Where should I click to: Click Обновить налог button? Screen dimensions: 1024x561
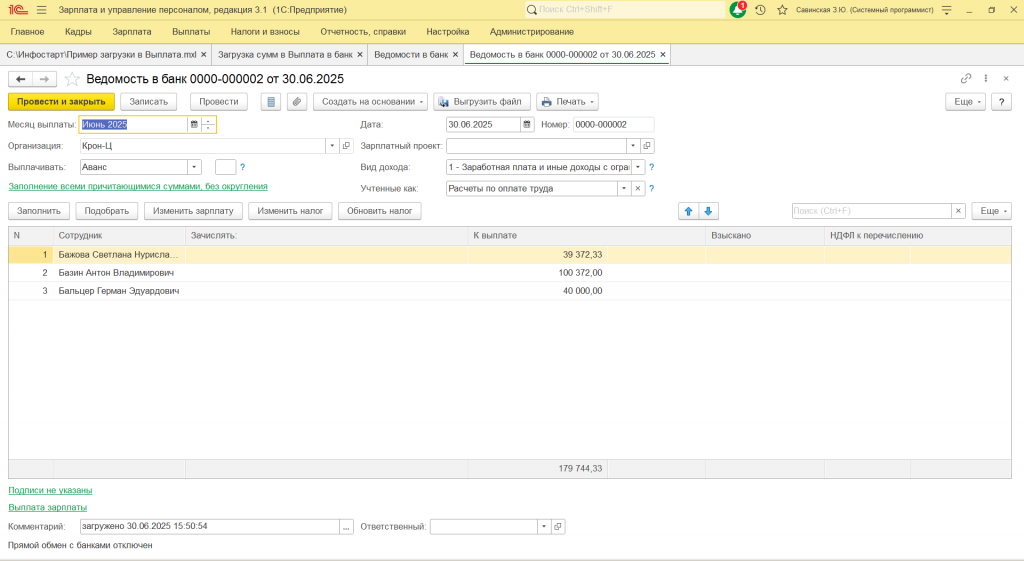coord(379,211)
